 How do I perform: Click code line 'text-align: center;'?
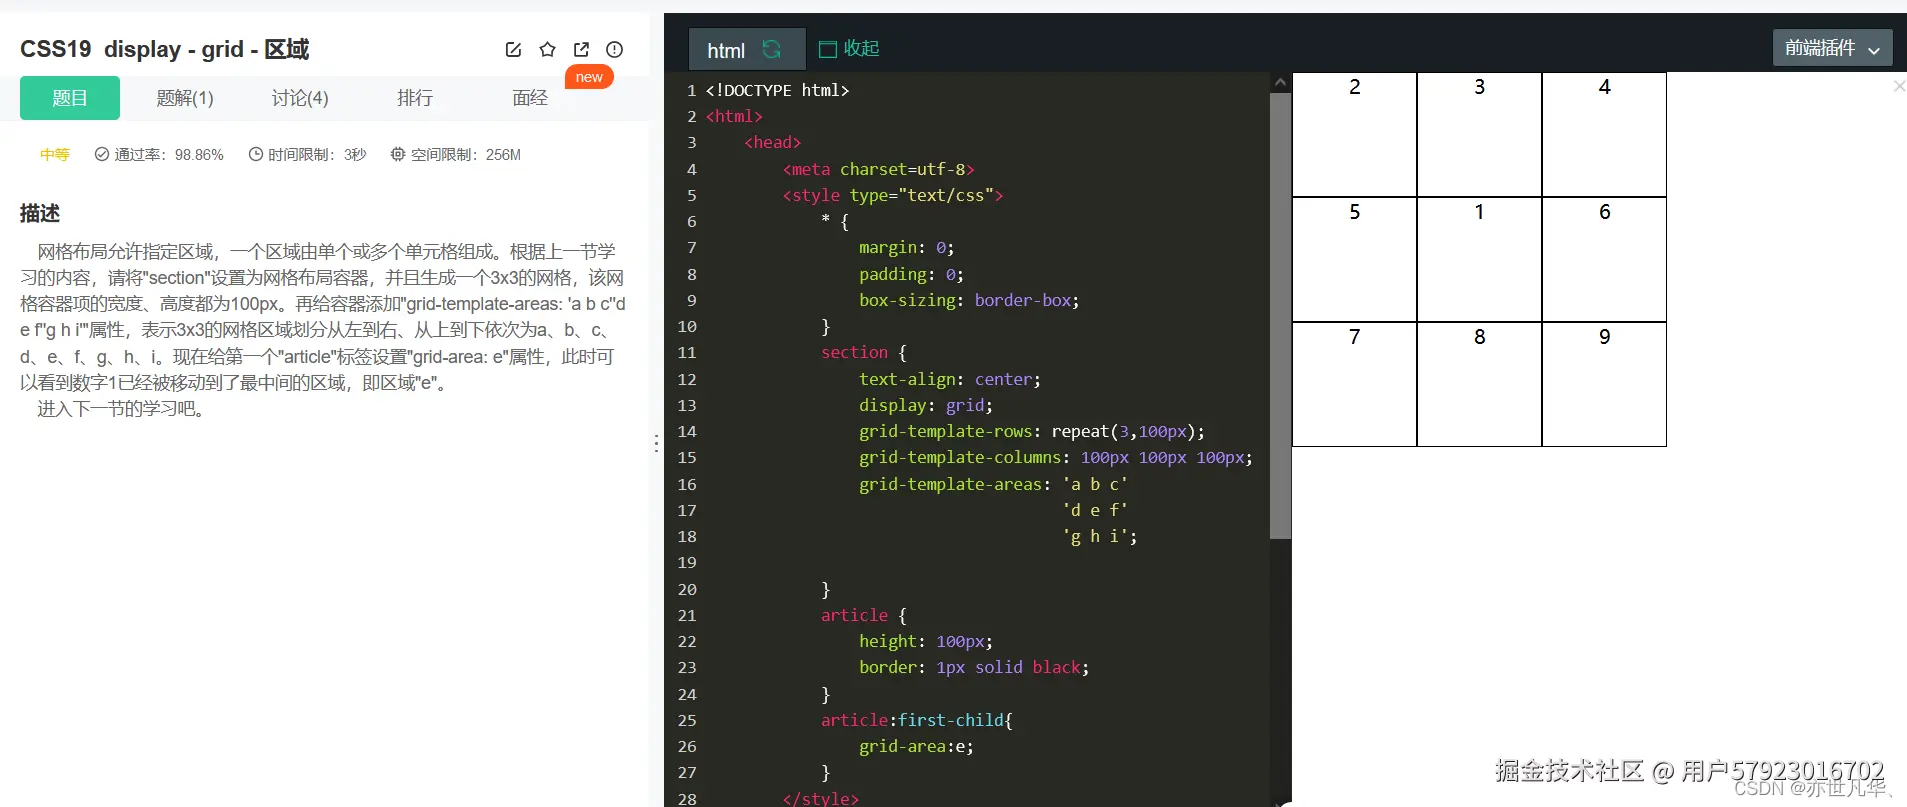949,379
